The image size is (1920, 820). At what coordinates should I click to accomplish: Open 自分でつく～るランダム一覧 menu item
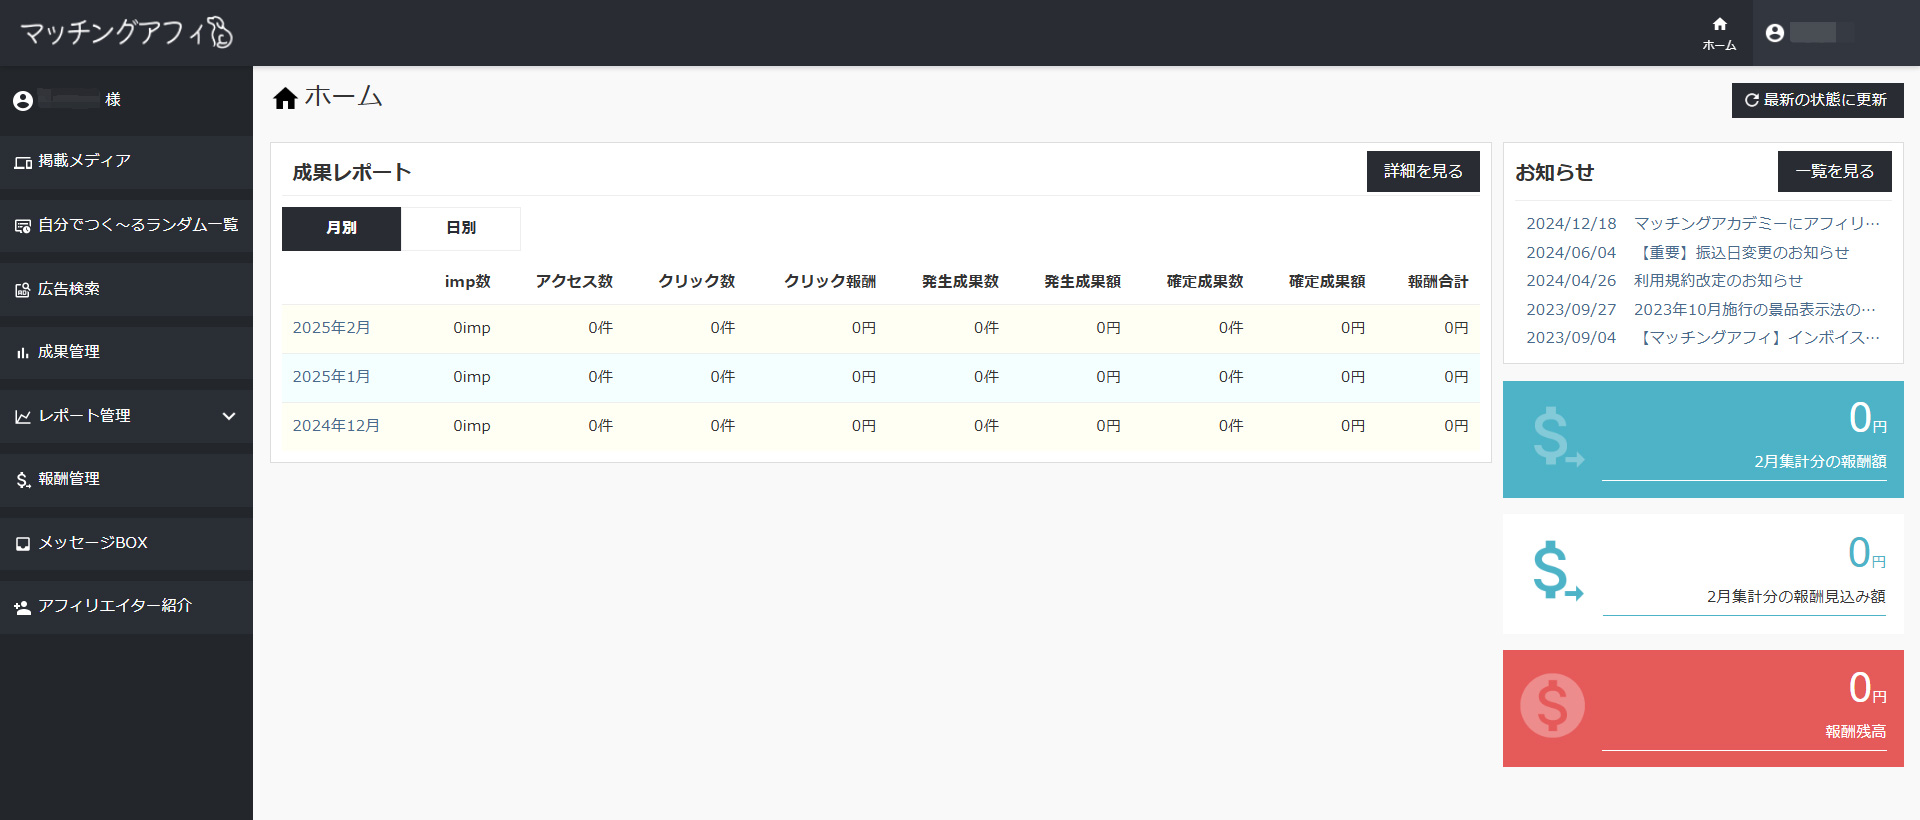pyautogui.click(x=137, y=225)
